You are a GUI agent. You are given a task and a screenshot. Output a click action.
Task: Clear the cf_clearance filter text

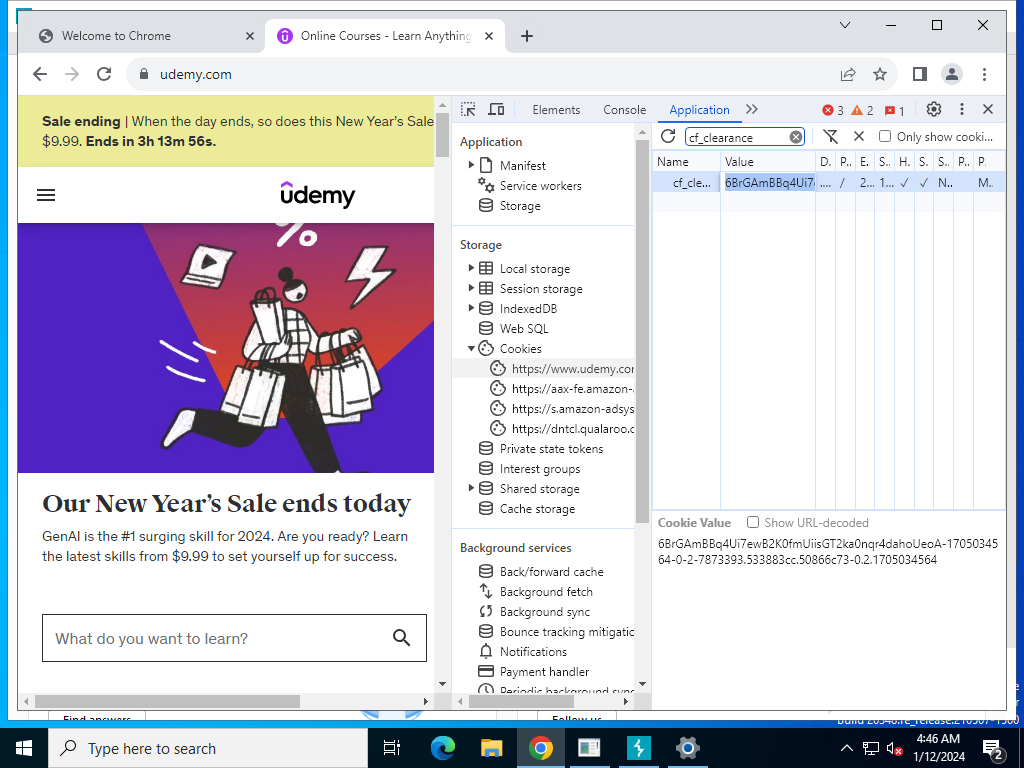[x=795, y=137]
